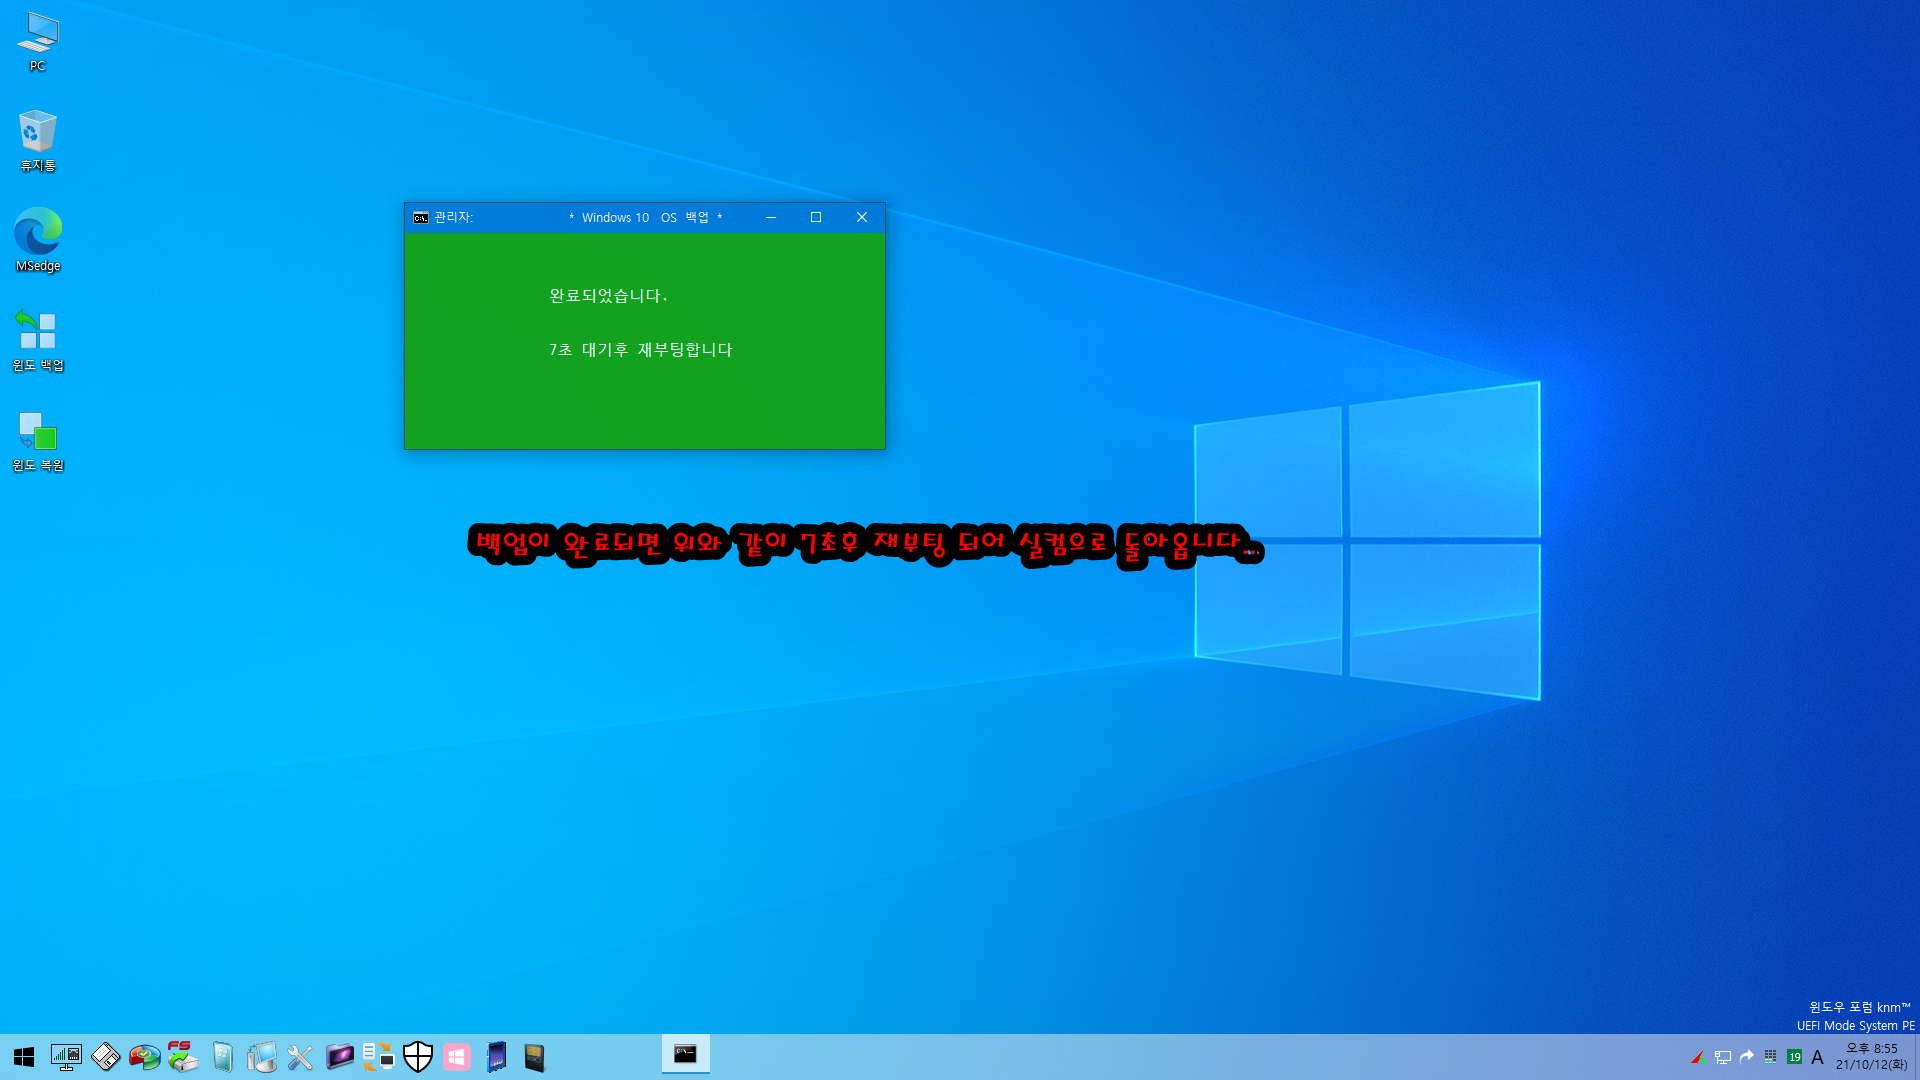
Task: Toggle the A input language indicator
Action: (1817, 1057)
